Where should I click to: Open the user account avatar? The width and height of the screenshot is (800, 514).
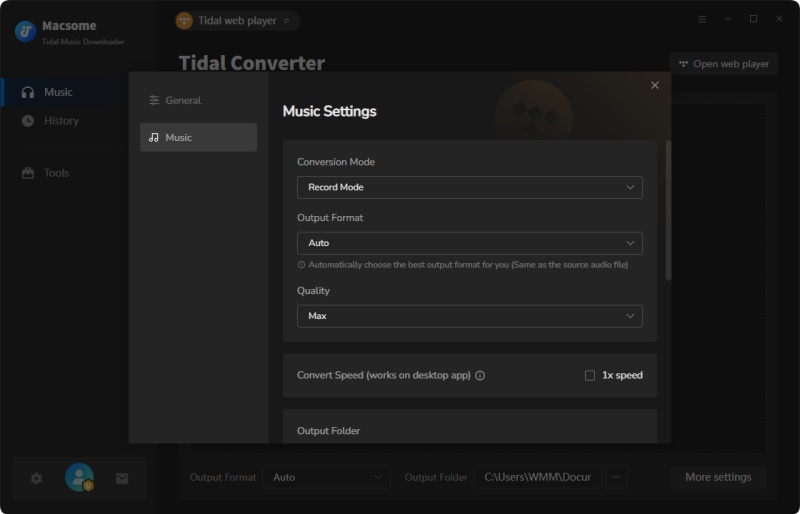79,477
